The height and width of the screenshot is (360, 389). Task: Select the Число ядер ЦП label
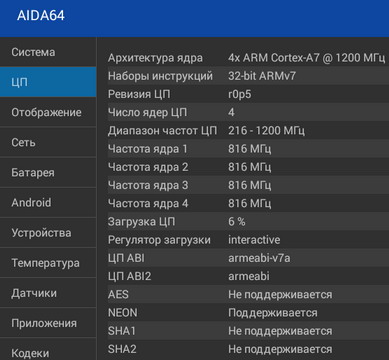[x=147, y=112]
